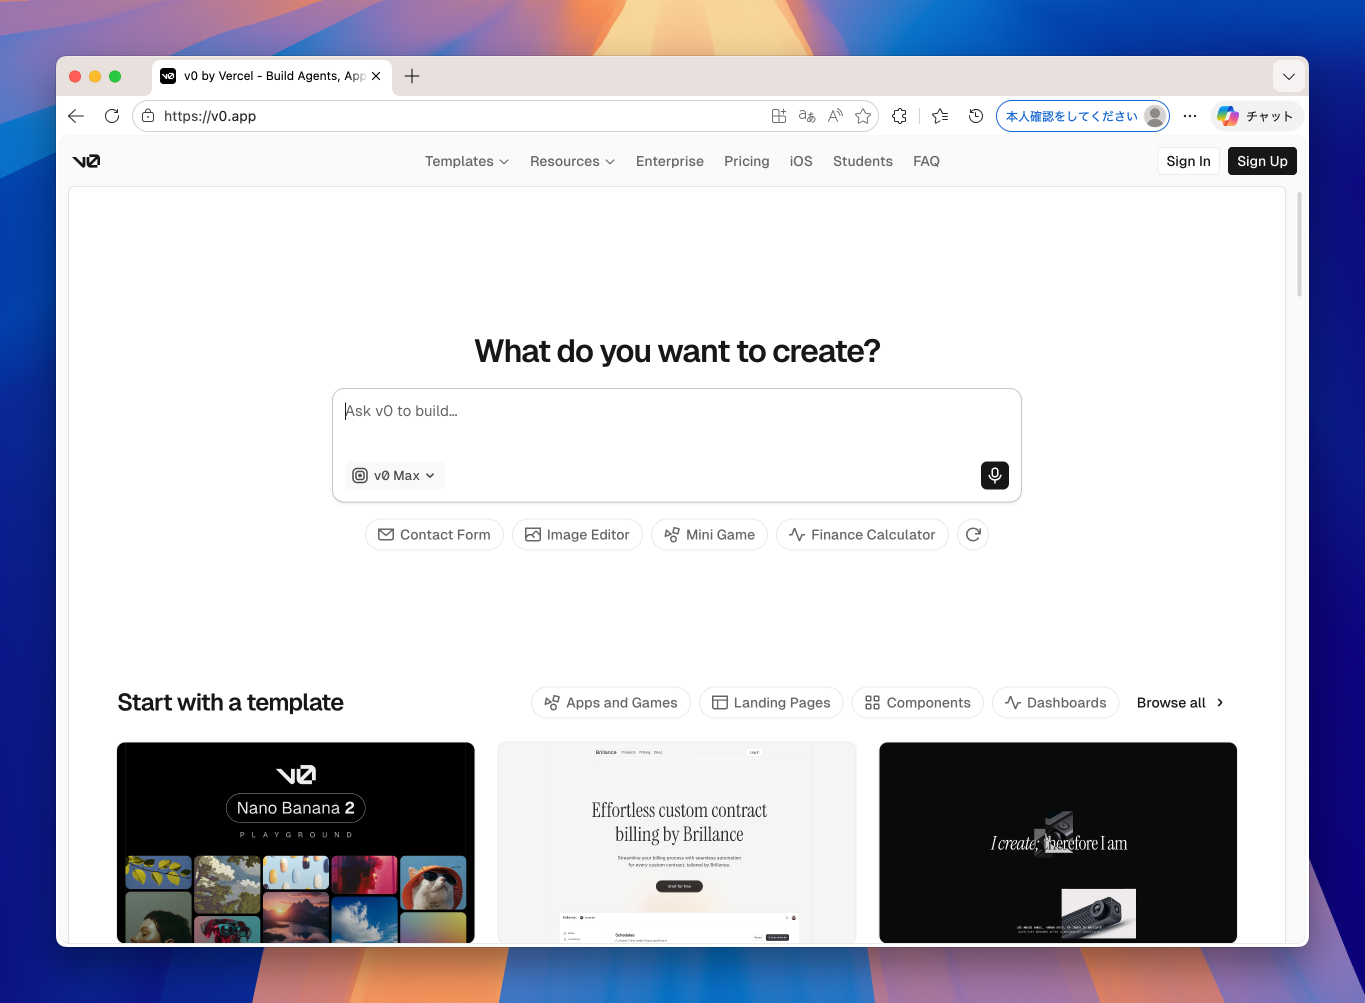The image size is (1365, 1003).
Task: Filter templates by Dashboards
Action: click(1056, 703)
